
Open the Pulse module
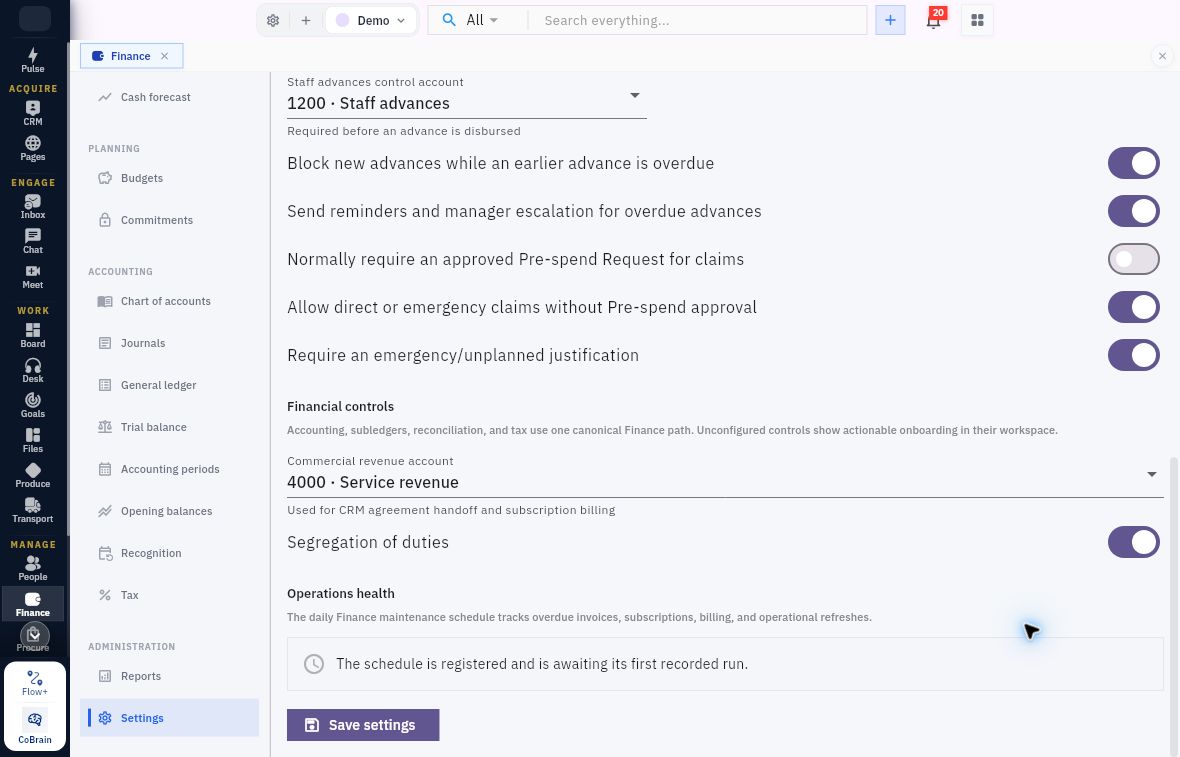(x=32, y=60)
